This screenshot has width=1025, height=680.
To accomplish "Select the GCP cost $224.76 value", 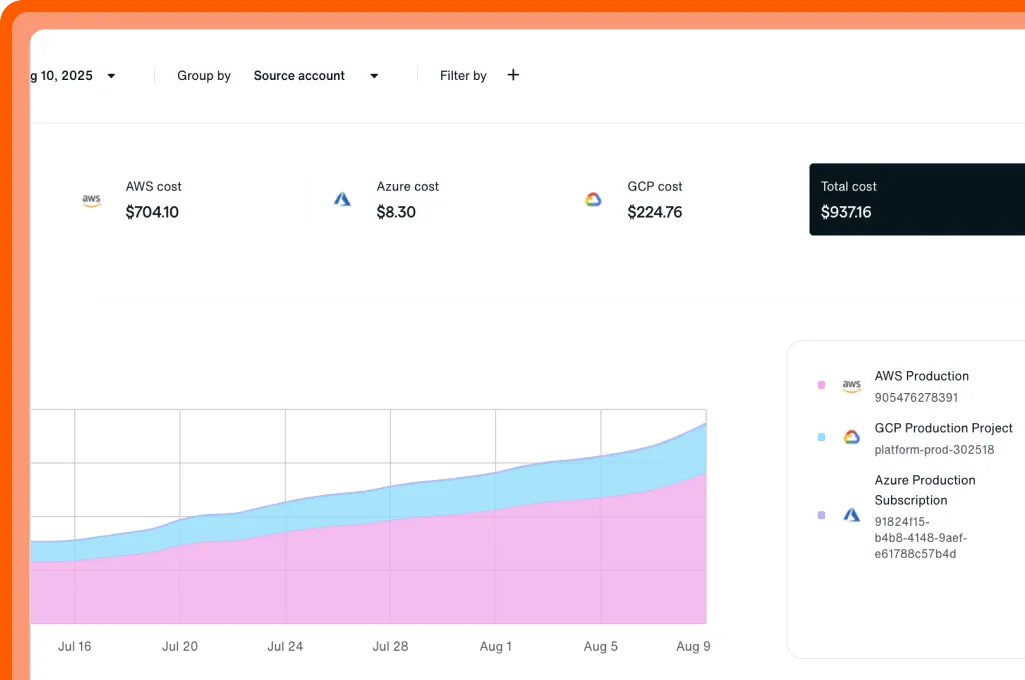I will point(654,212).
